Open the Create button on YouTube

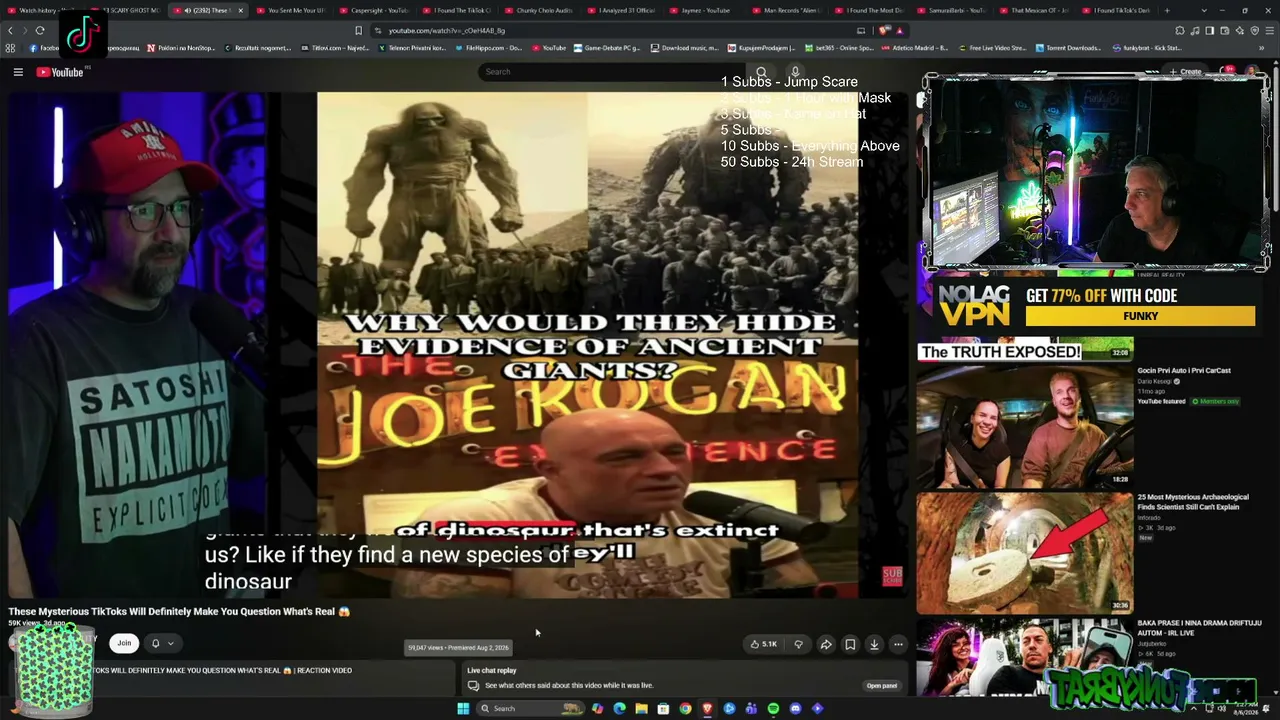pos(1186,72)
